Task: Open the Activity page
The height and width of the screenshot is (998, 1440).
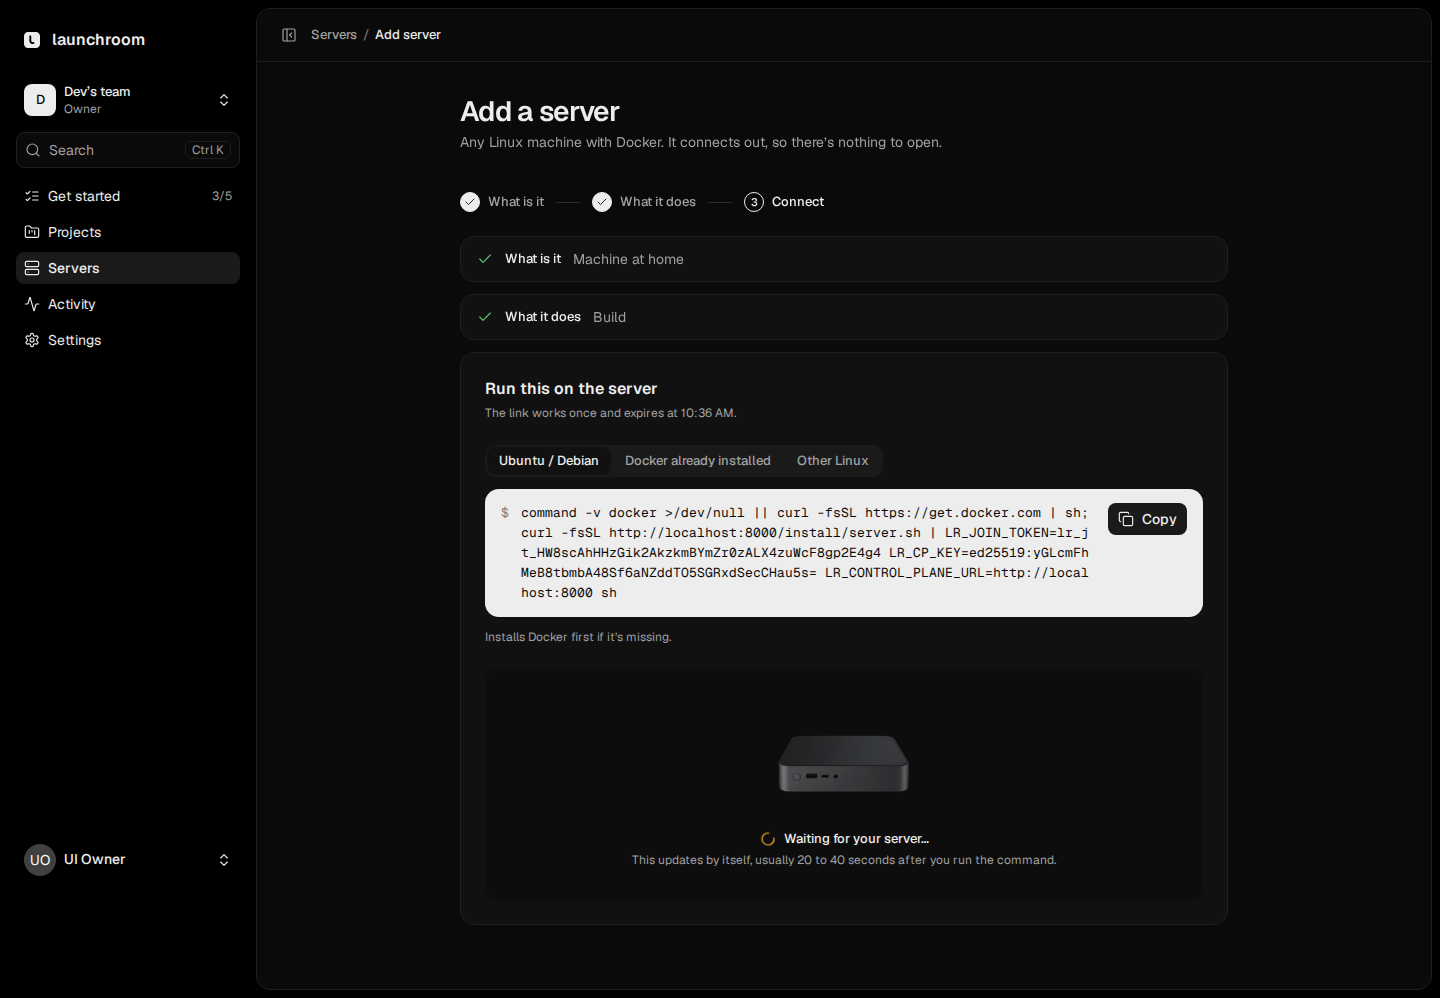Action: (128, 304)
